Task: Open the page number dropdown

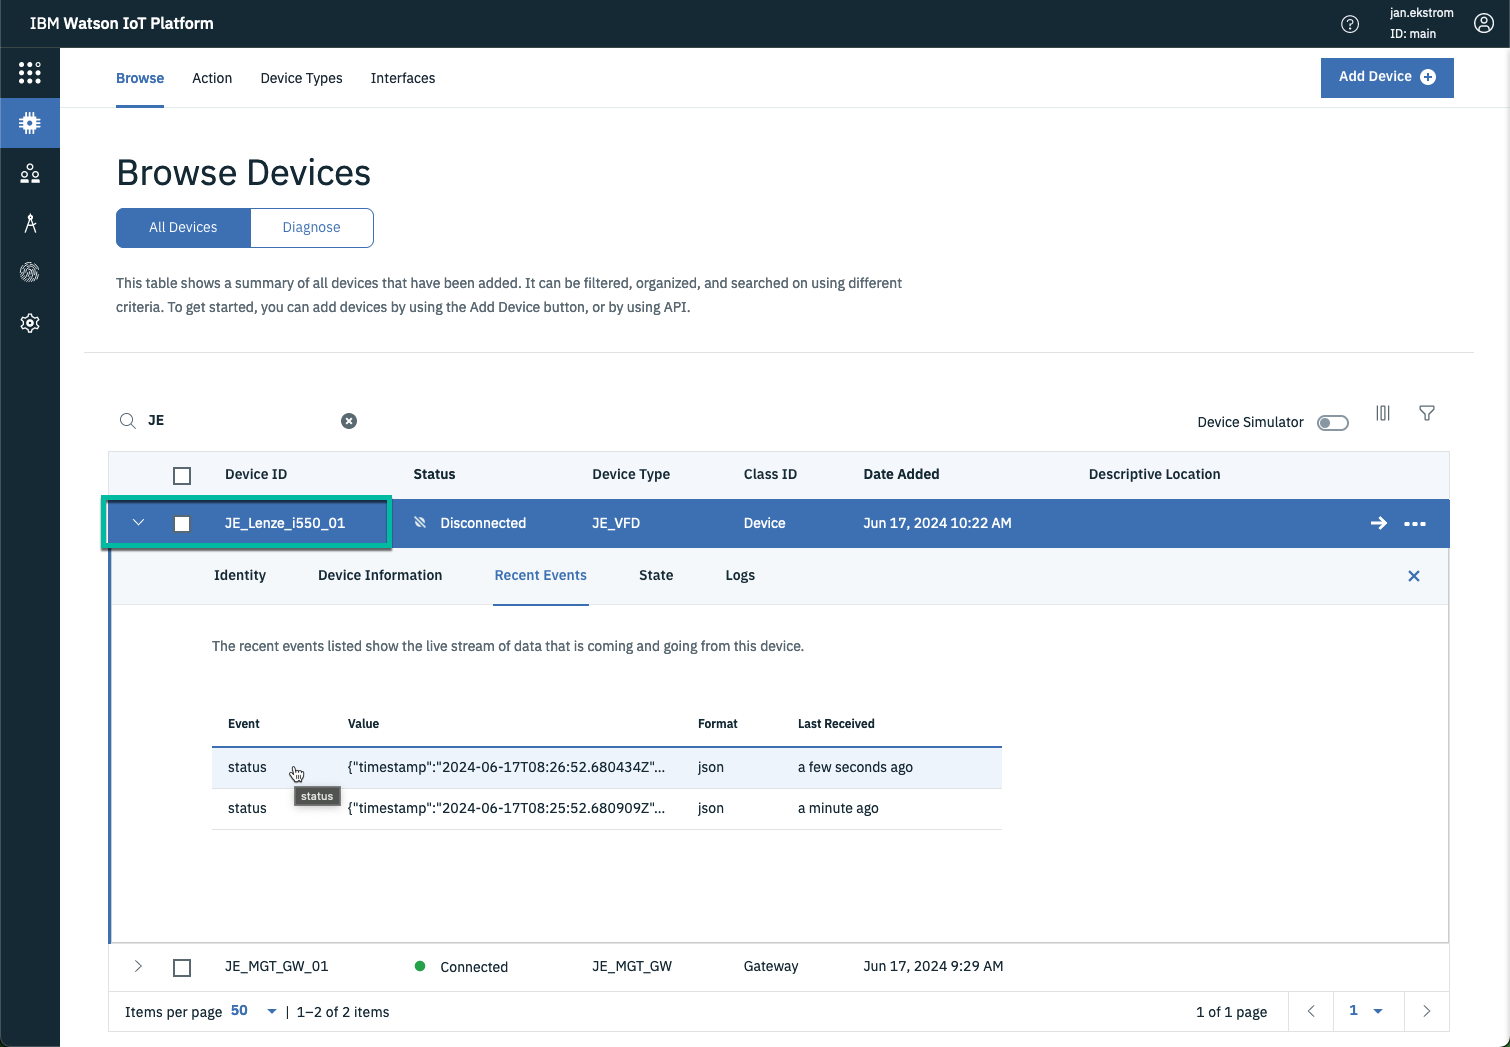Action: tap(1365, 1011)
